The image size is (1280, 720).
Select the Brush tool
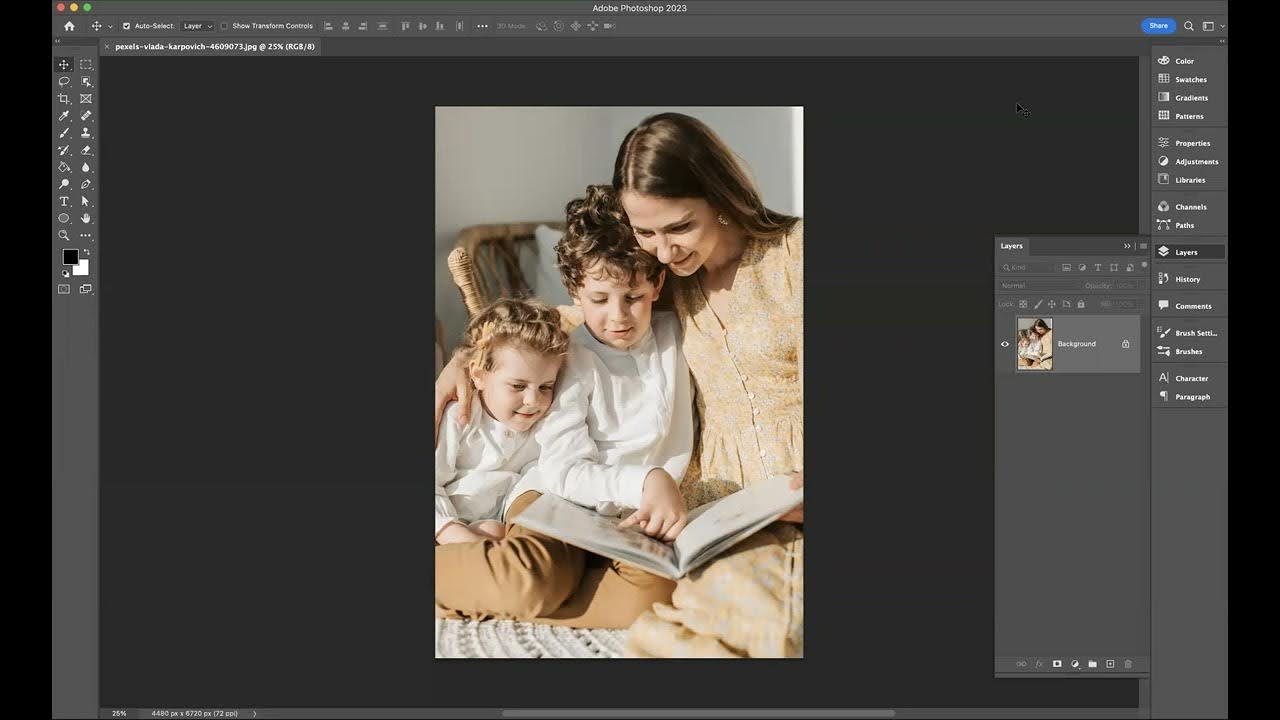[x=64, y=133]
